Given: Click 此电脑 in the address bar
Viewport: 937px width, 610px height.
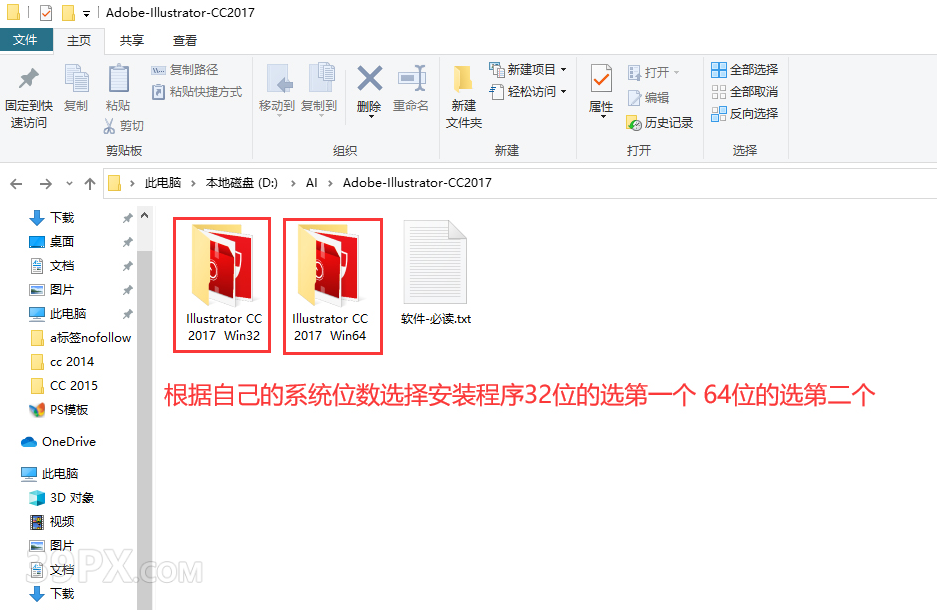Looking at the screenshot, I should tap(163, 183).
